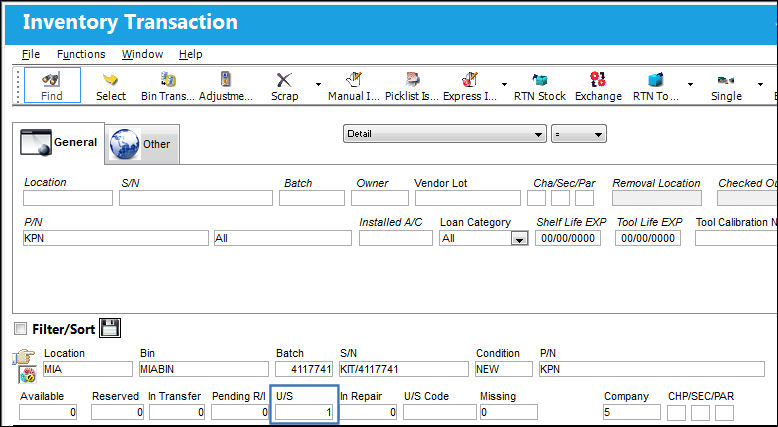Click the U/S Code field

(x=440, y=412)
